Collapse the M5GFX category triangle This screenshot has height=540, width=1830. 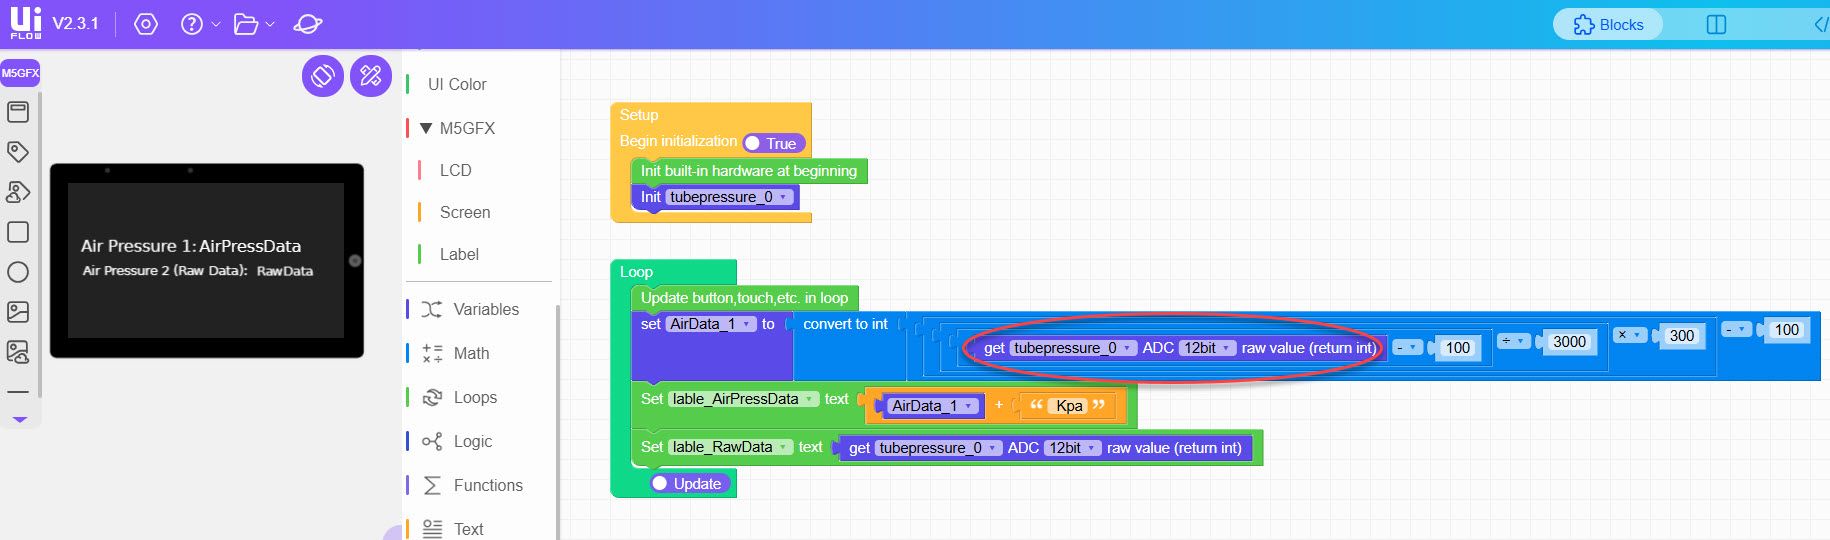(x=426, y=128)
